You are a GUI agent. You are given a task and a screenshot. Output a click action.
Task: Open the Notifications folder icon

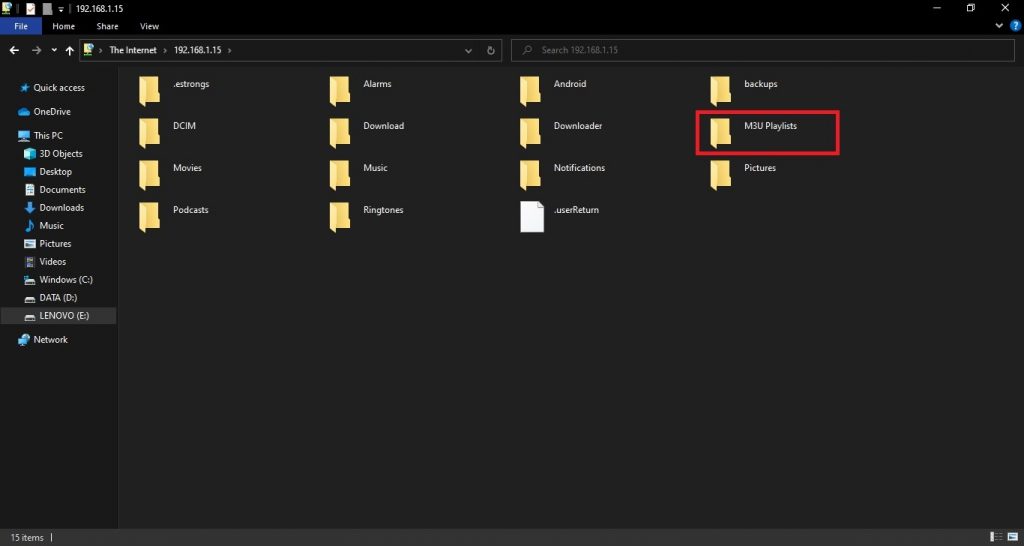point(530,175)
